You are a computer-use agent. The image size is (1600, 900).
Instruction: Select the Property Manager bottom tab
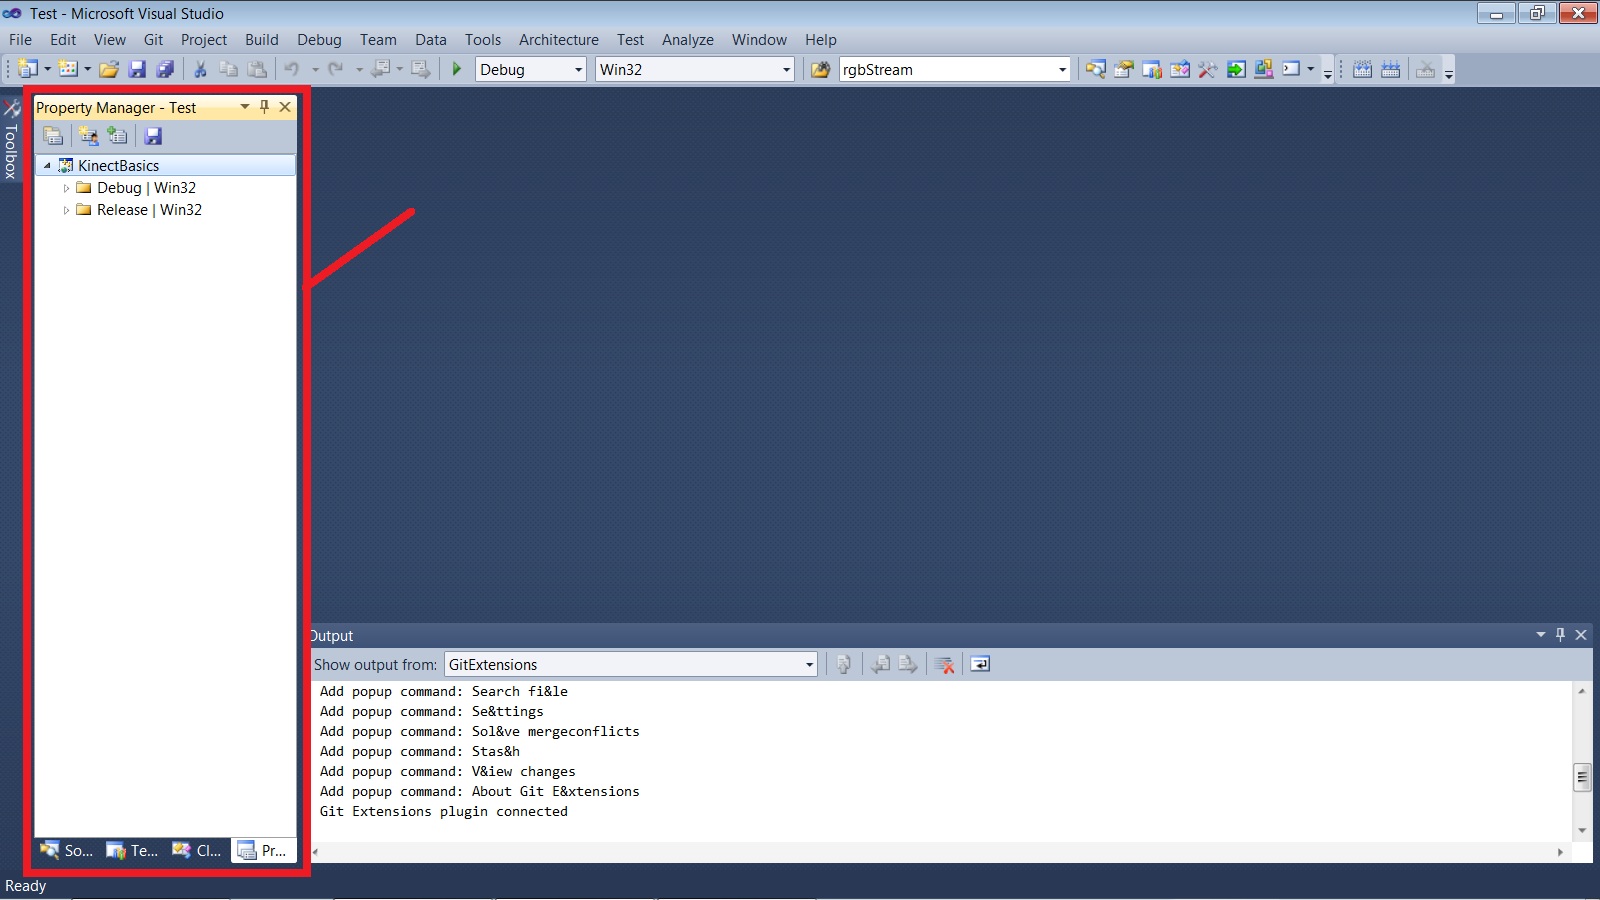263,850
